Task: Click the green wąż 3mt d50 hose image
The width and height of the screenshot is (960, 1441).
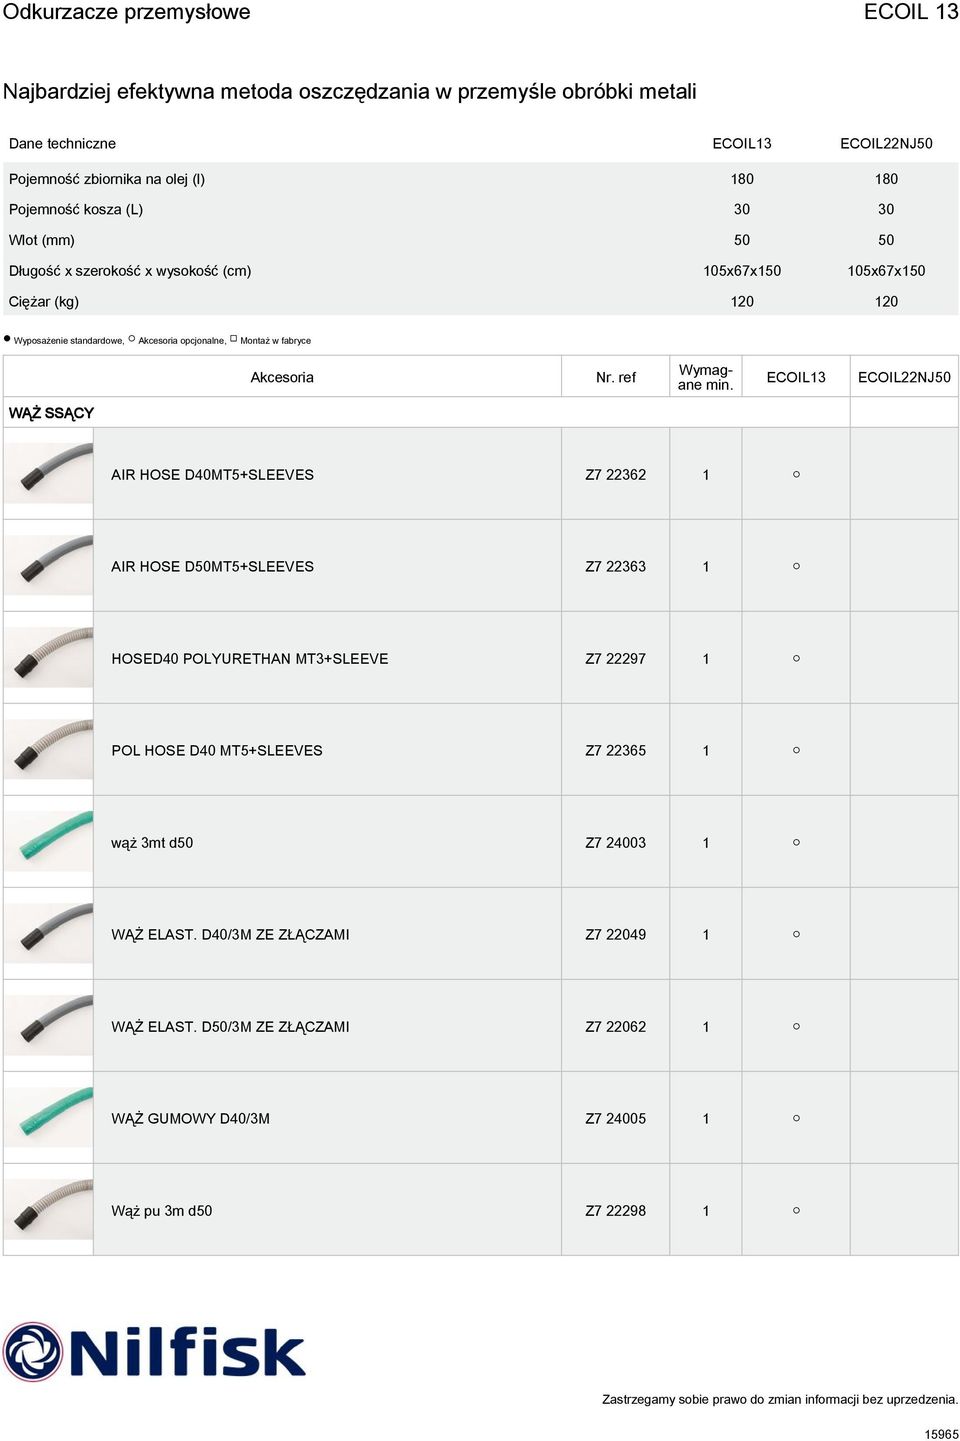Action: 49,841
